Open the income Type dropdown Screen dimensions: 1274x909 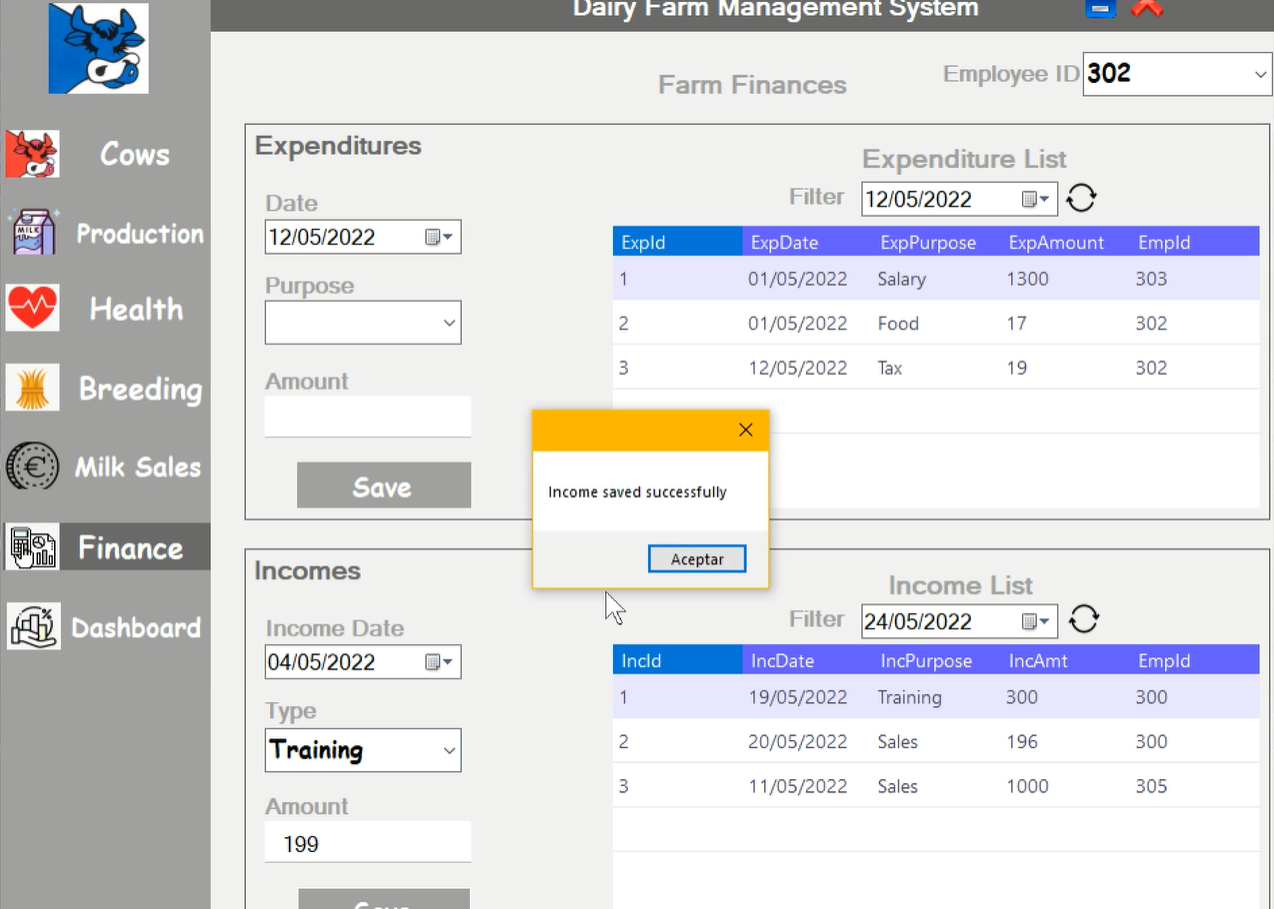[449, 751]
